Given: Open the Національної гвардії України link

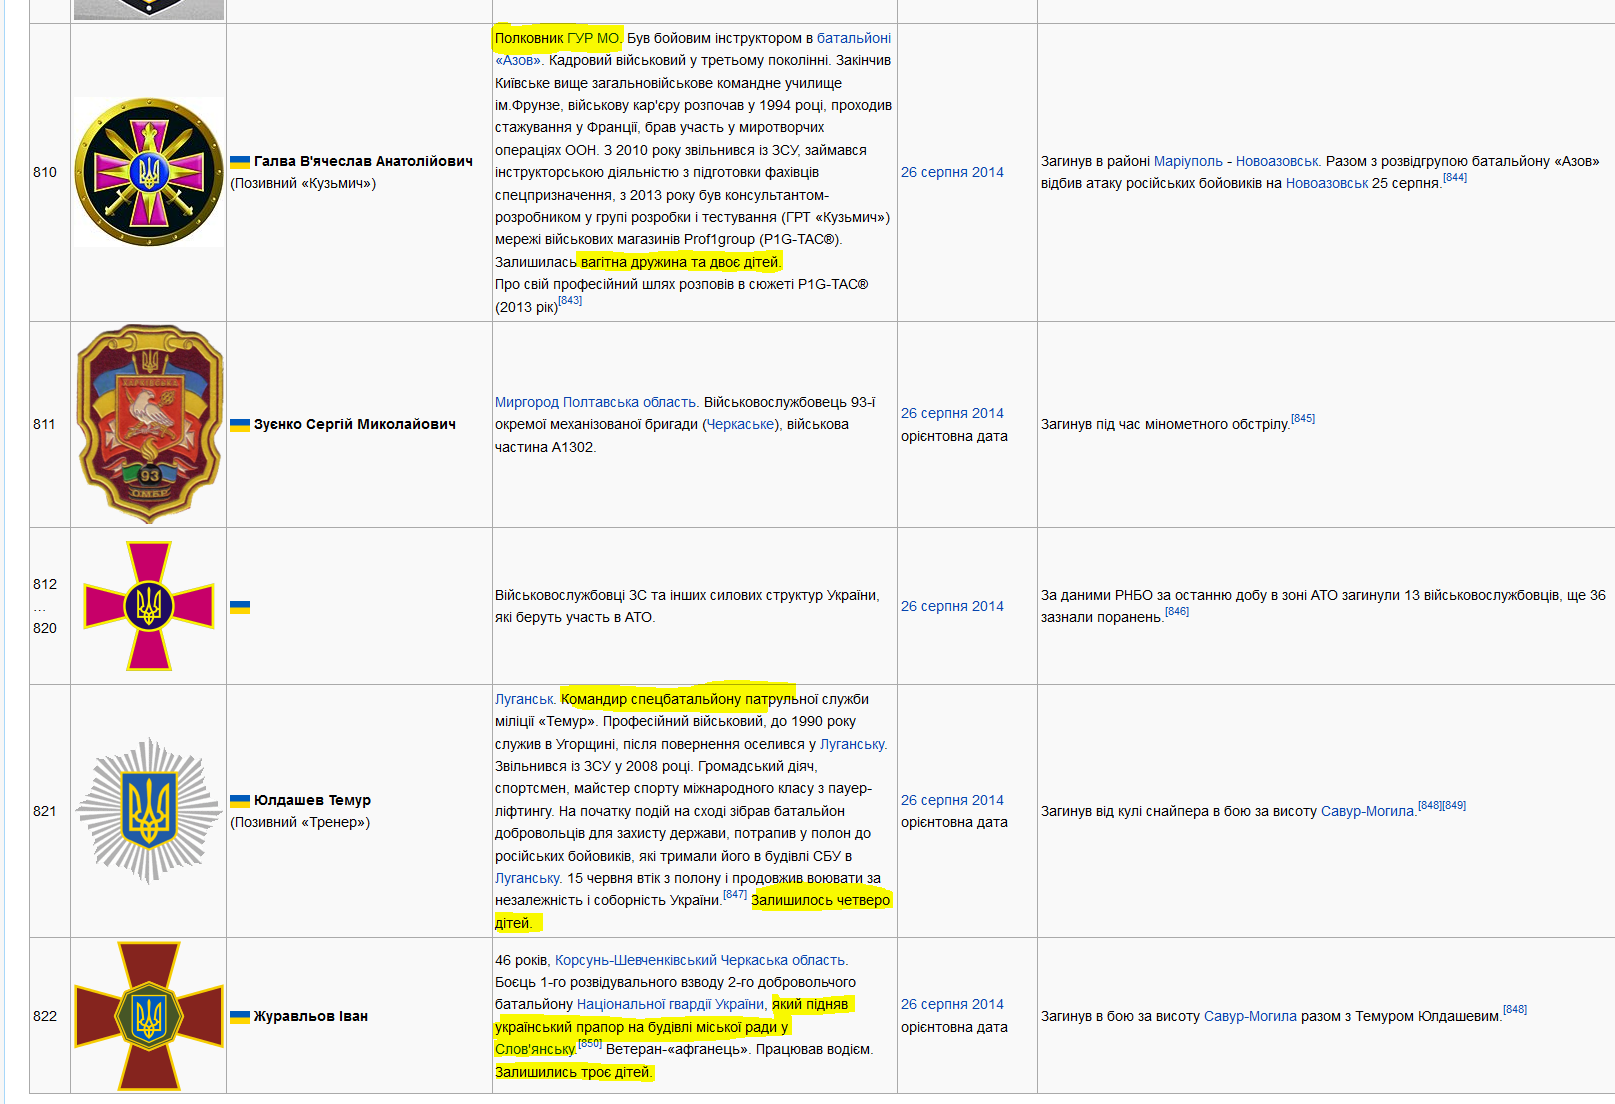Looking at the screenshot, I should [671, 1004].
